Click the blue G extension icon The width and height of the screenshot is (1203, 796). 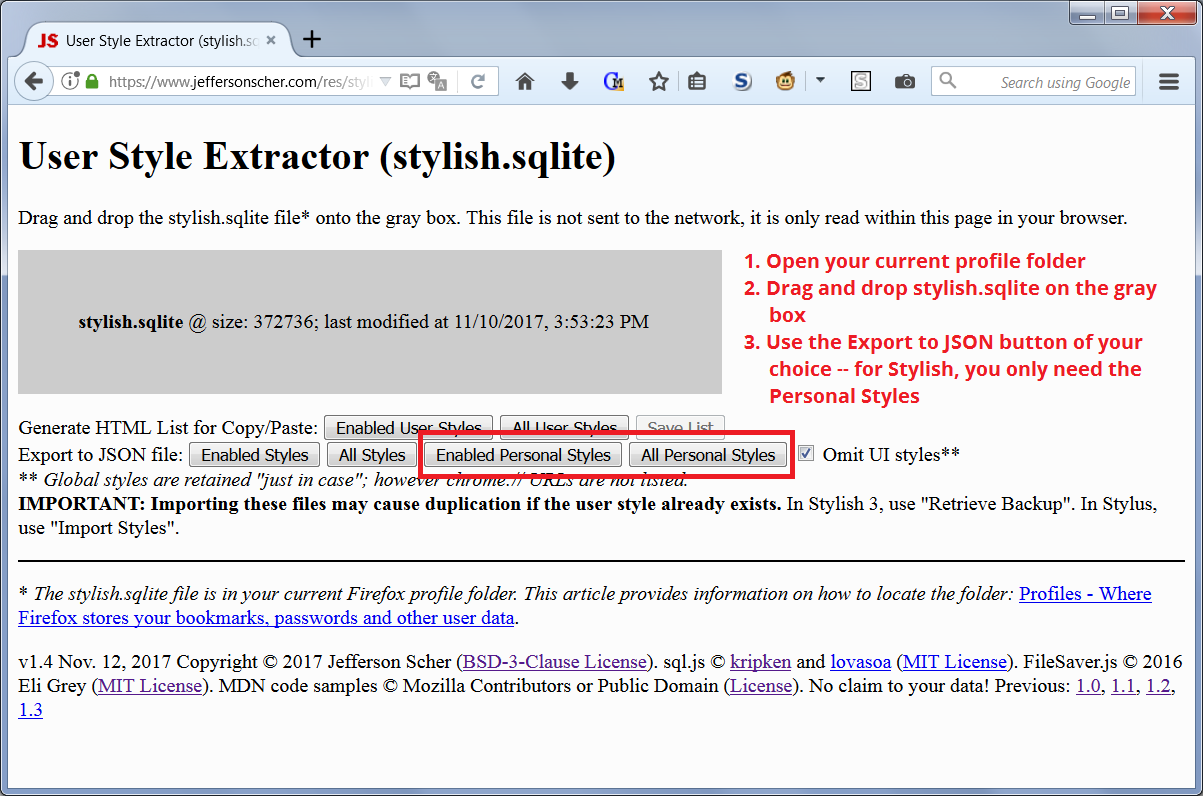[x=614, y=82]
